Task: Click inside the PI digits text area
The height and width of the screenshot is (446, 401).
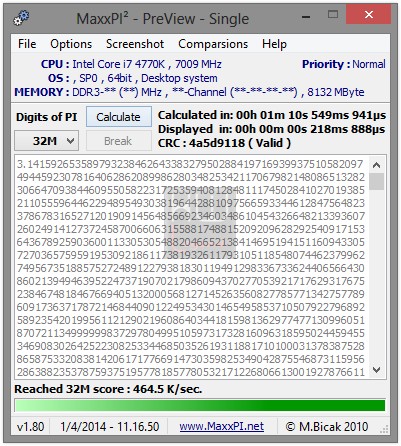Action: point(191,267)
